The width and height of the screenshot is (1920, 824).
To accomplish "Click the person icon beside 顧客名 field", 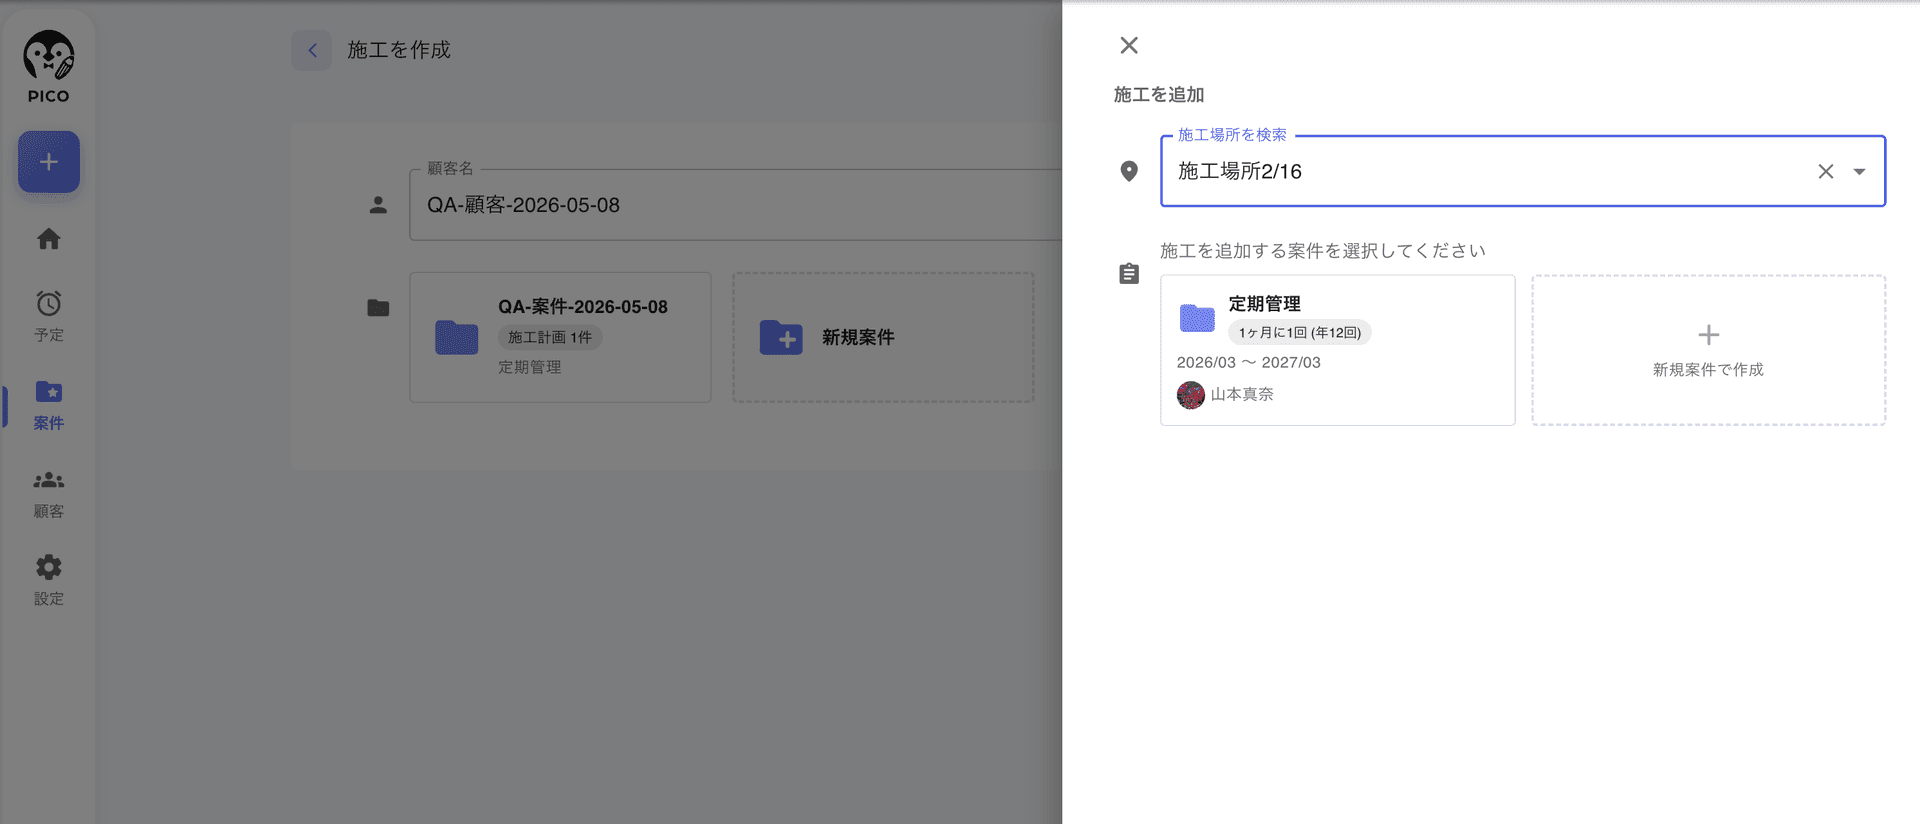I will click(x=378, y=205).
